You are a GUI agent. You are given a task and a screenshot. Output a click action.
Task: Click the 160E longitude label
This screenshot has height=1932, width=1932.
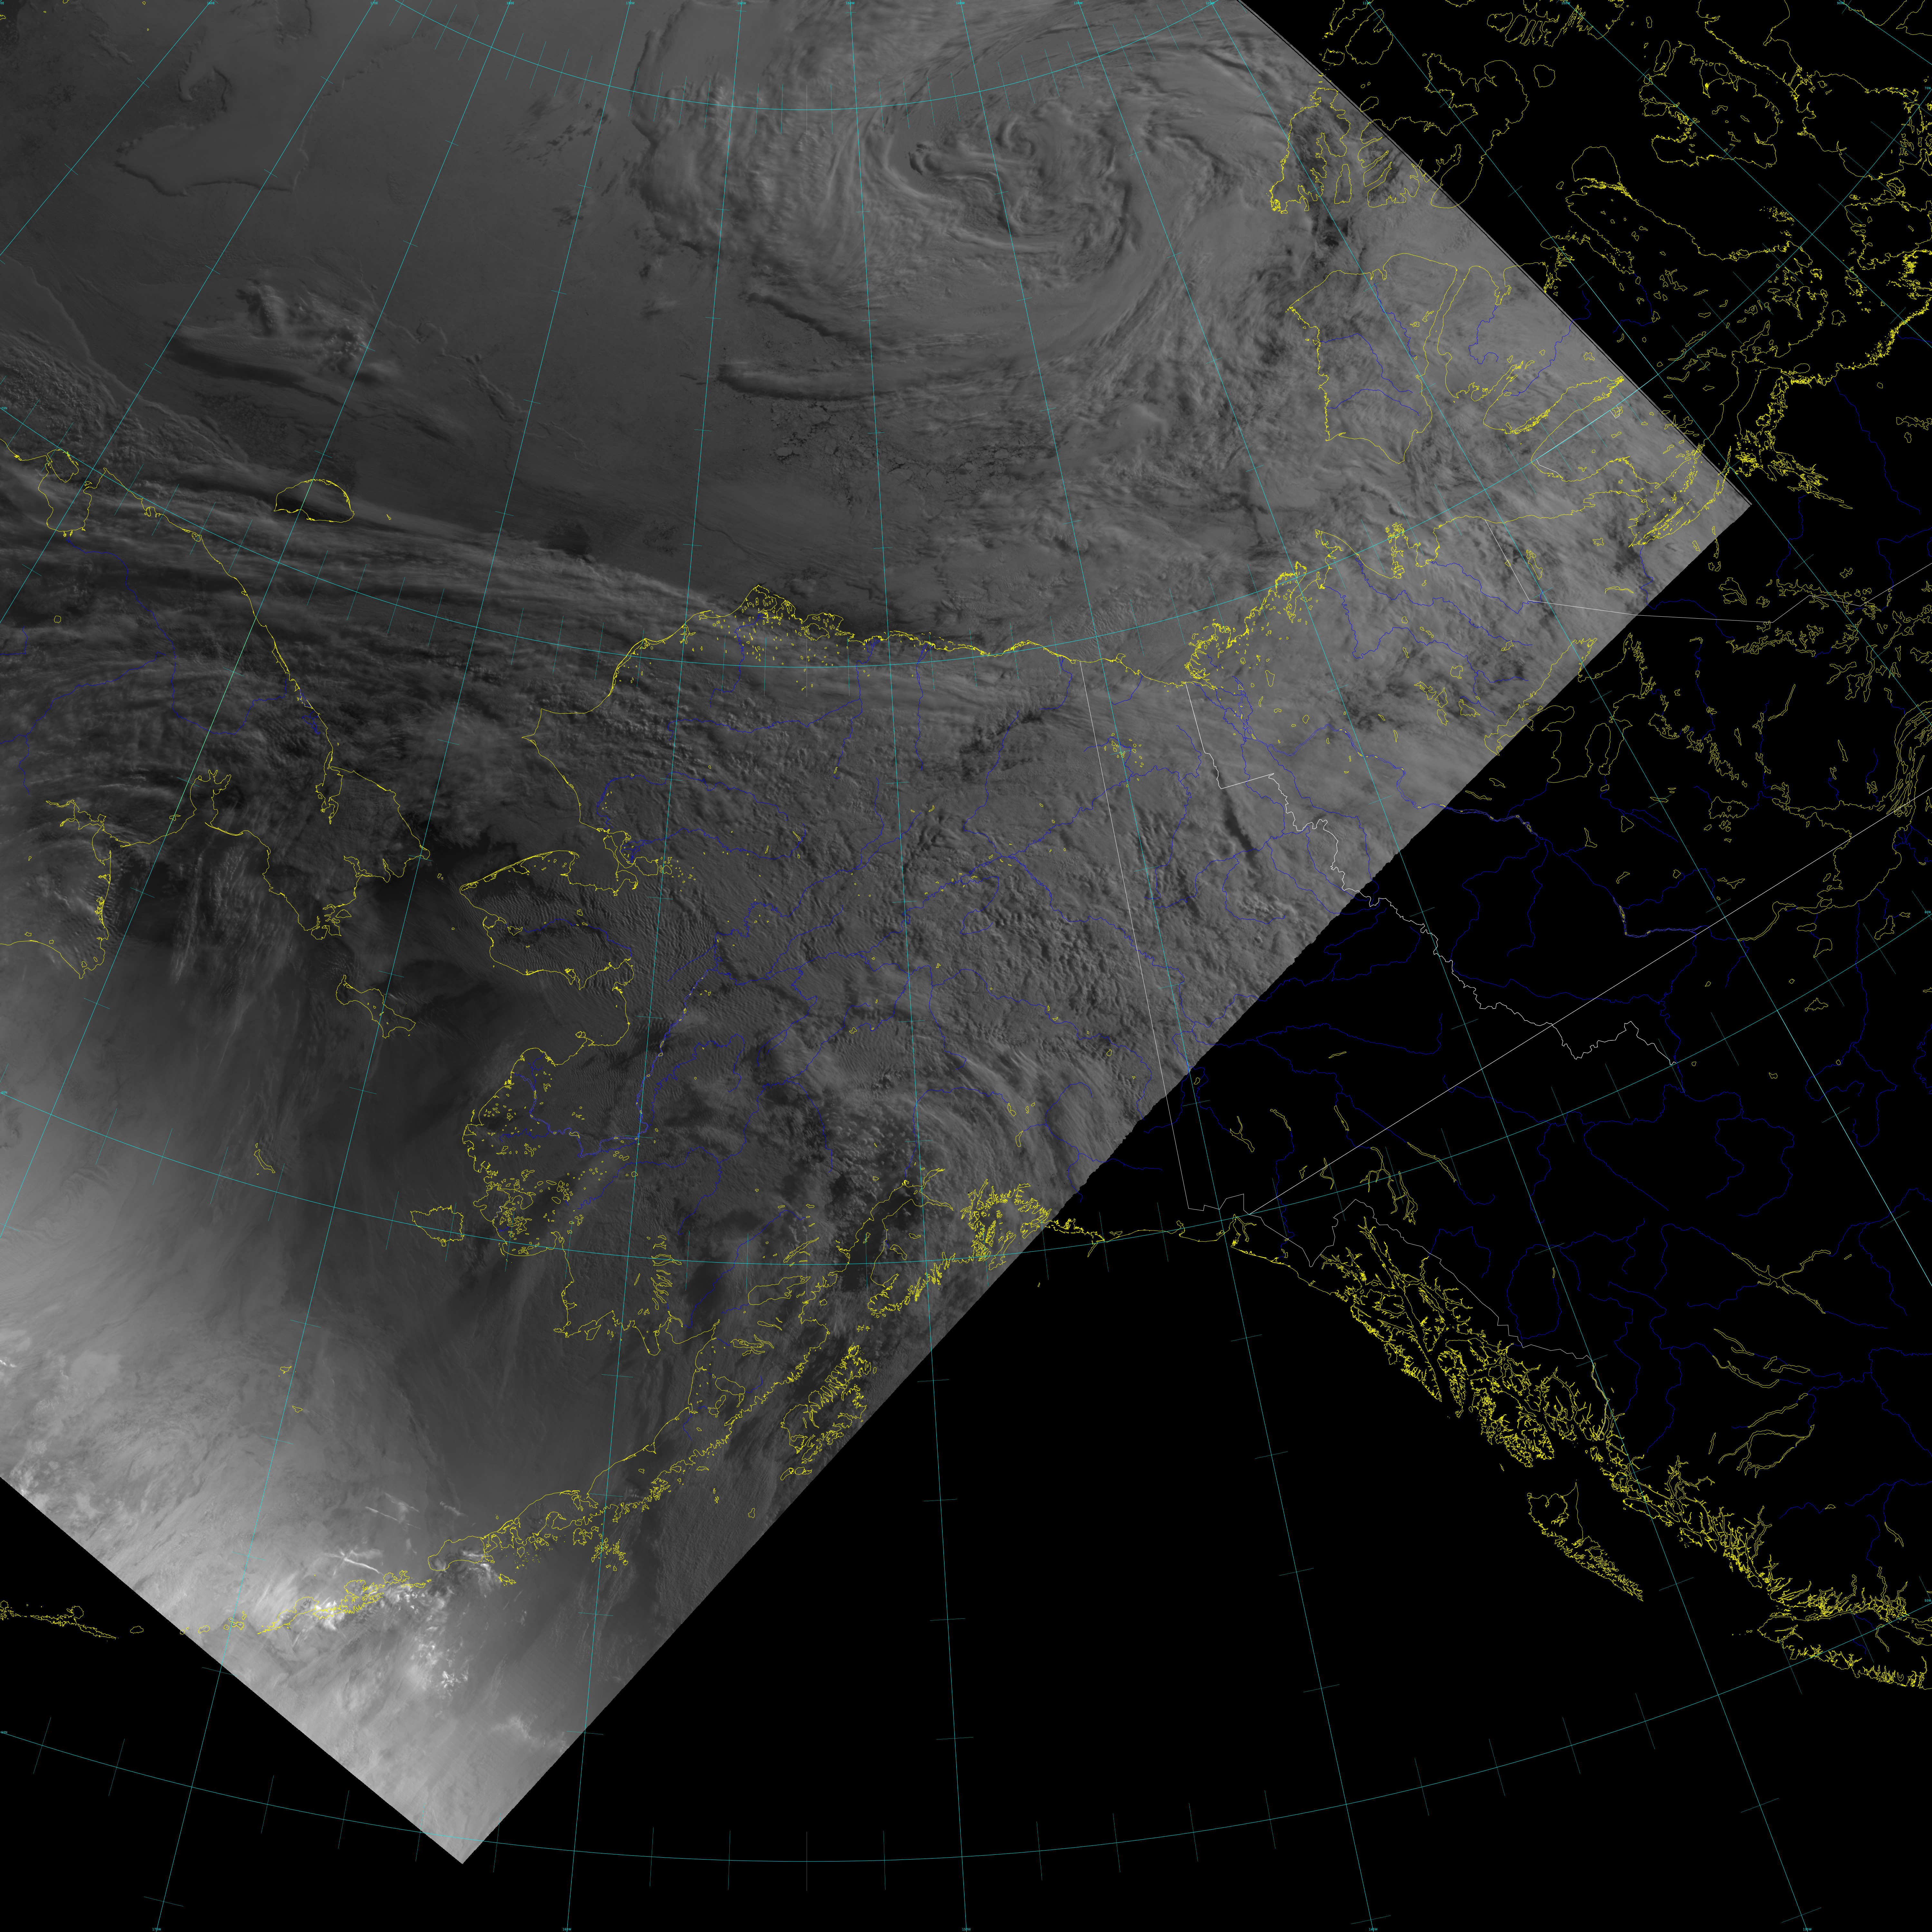tap(211, 3)
